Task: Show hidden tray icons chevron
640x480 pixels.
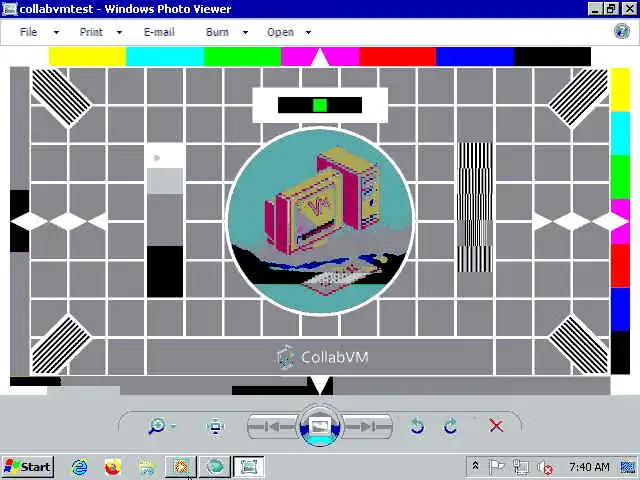Action: (x=475, y=466)
